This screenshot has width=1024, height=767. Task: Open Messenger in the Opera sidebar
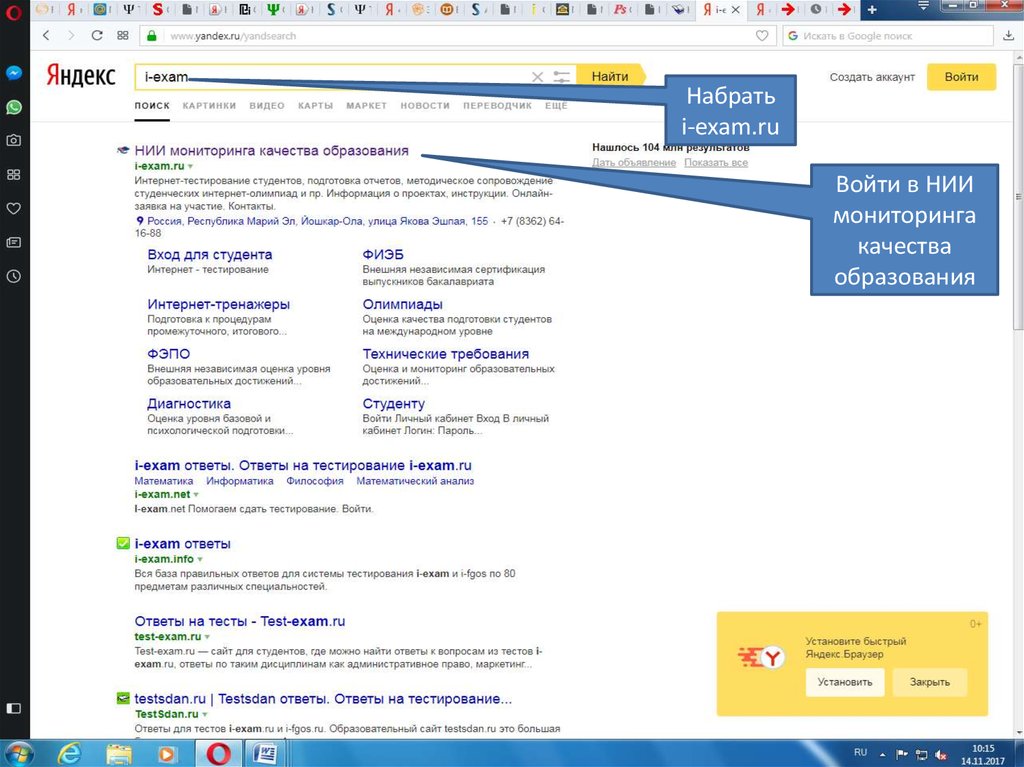[14, 73]
